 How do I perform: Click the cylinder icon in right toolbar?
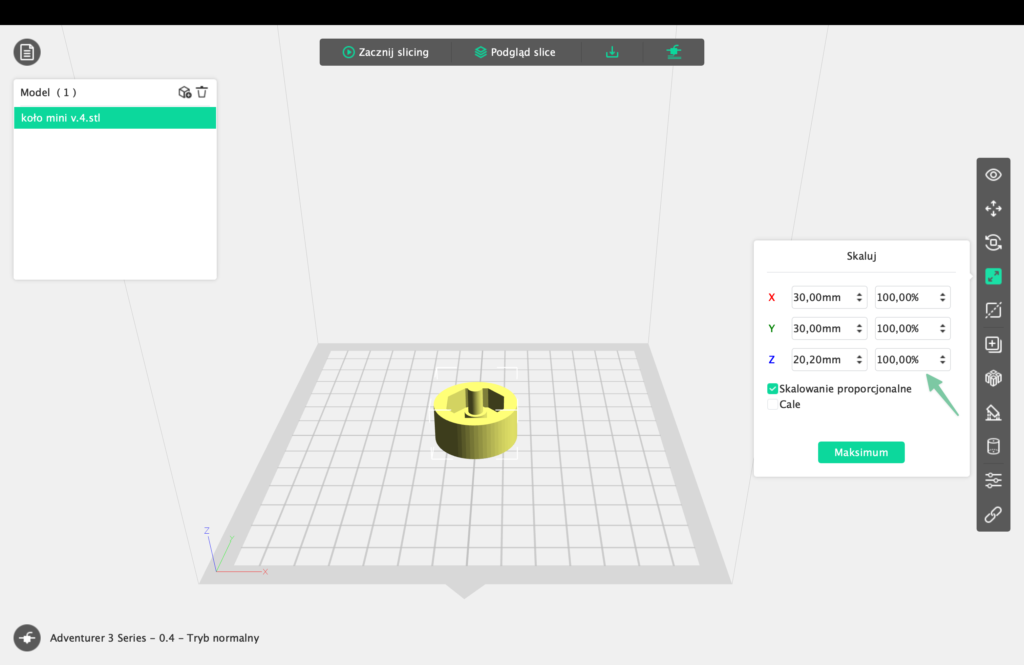point(993,446)
